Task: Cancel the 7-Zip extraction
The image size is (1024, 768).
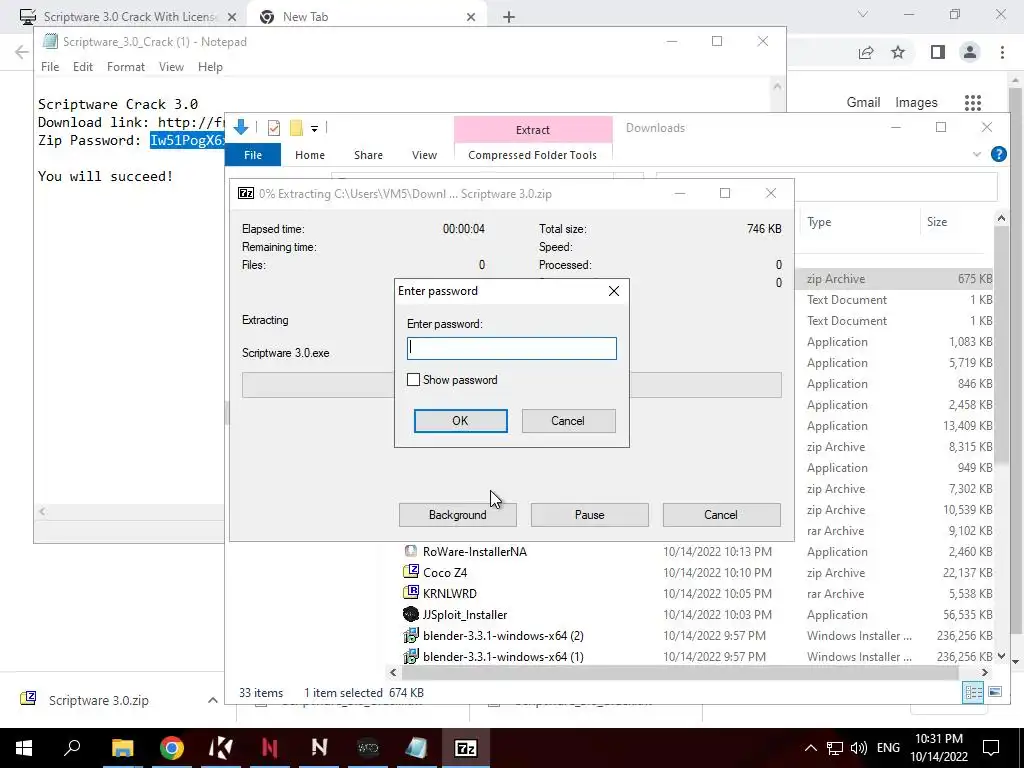Action: click(721, 515)
